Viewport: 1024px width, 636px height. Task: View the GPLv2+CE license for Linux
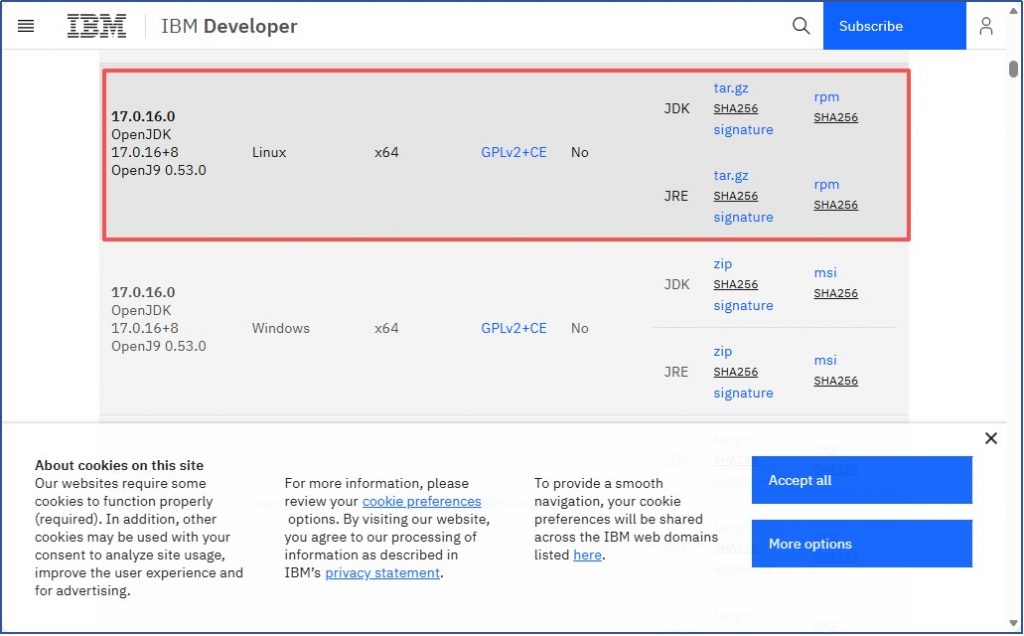click(x=514, y=152)
